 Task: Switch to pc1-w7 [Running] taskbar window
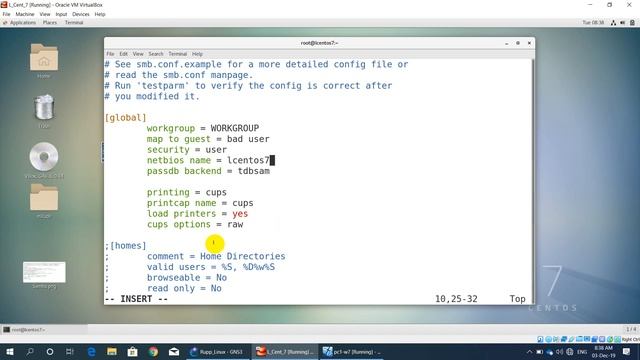[351, 351]
